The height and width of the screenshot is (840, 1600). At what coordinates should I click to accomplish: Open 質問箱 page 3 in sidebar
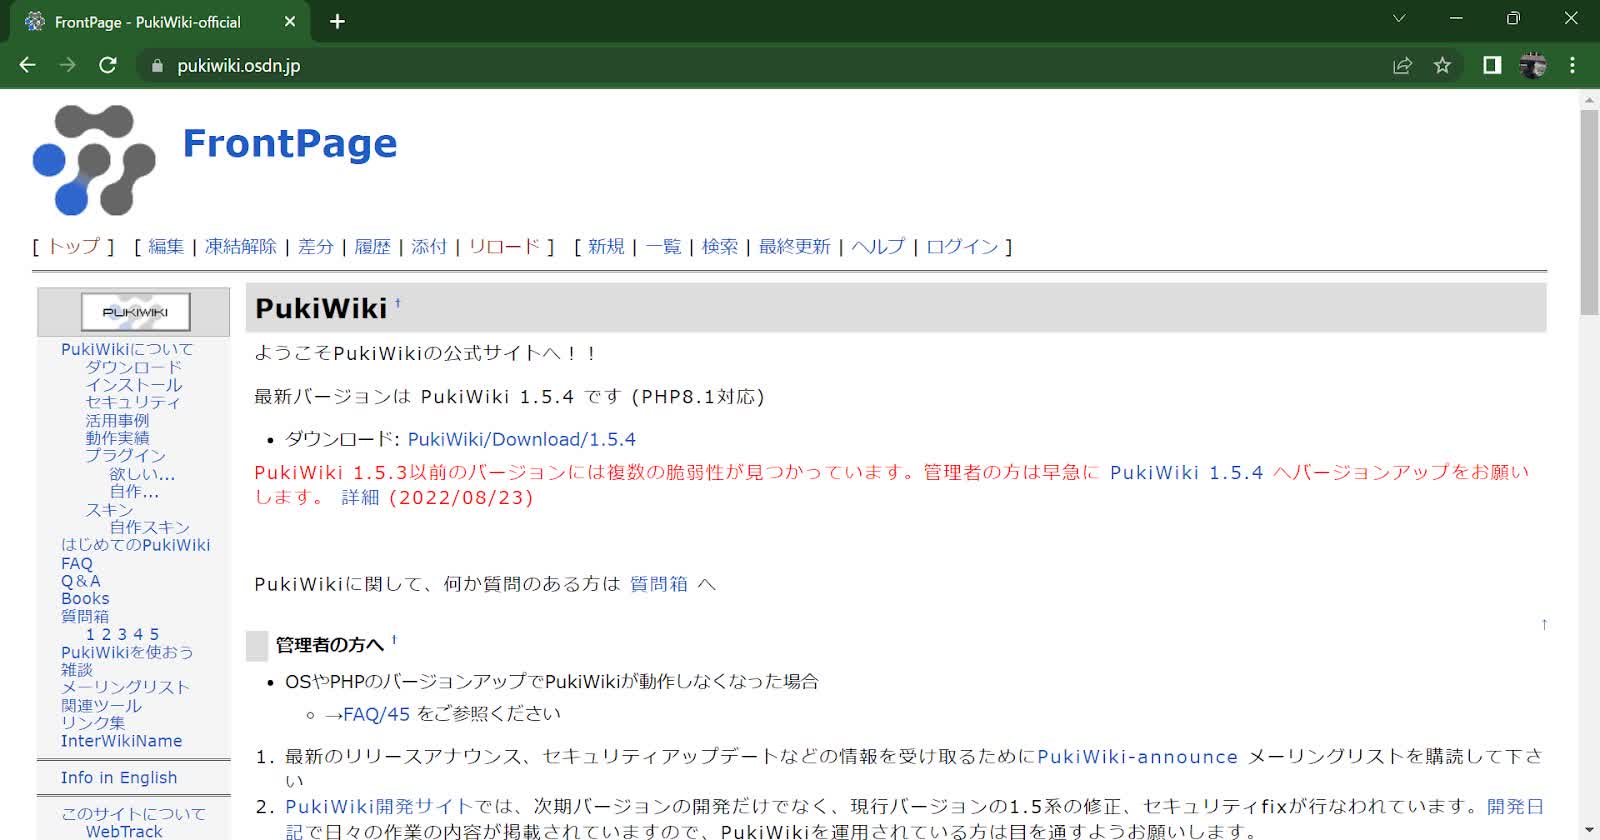122,634
